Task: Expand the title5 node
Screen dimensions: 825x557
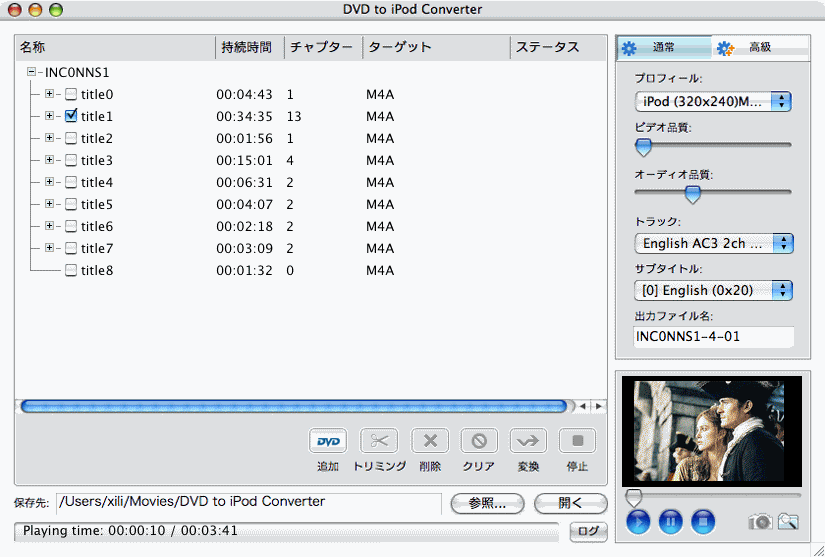Action: click(49, 204)
